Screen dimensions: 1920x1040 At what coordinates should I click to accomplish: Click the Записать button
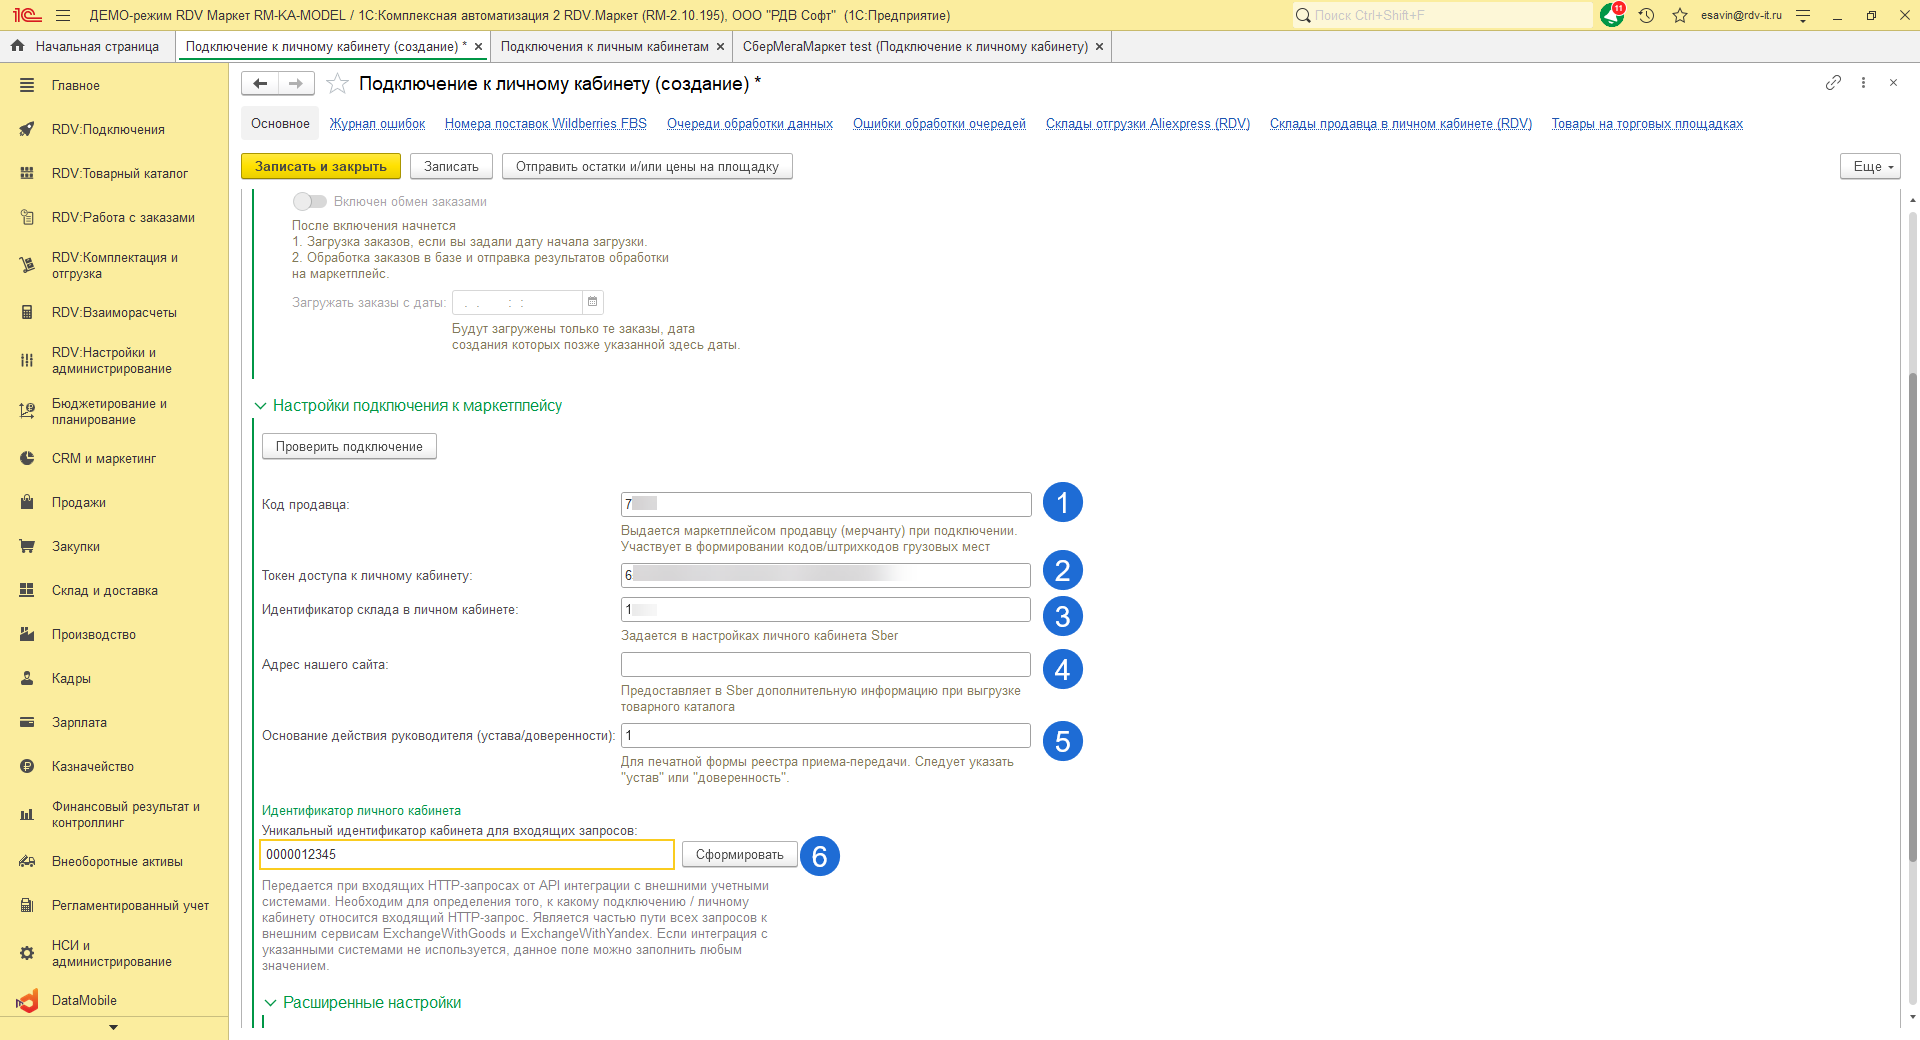[451, 167]
